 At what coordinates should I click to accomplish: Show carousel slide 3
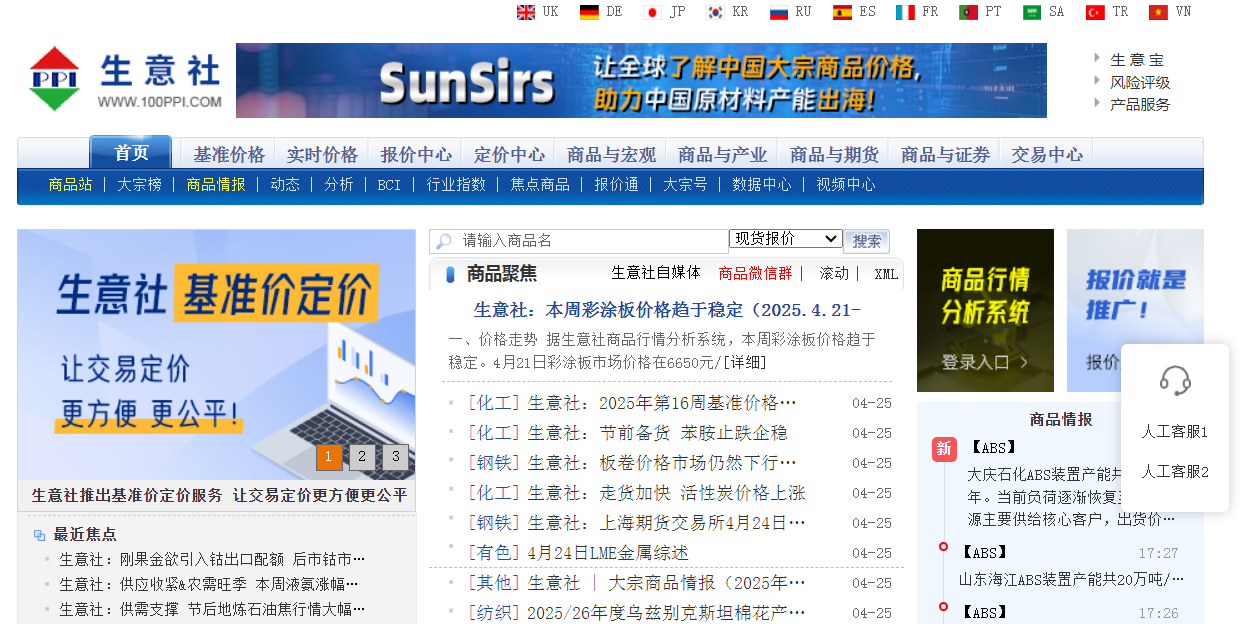click(x=395, y=457)
